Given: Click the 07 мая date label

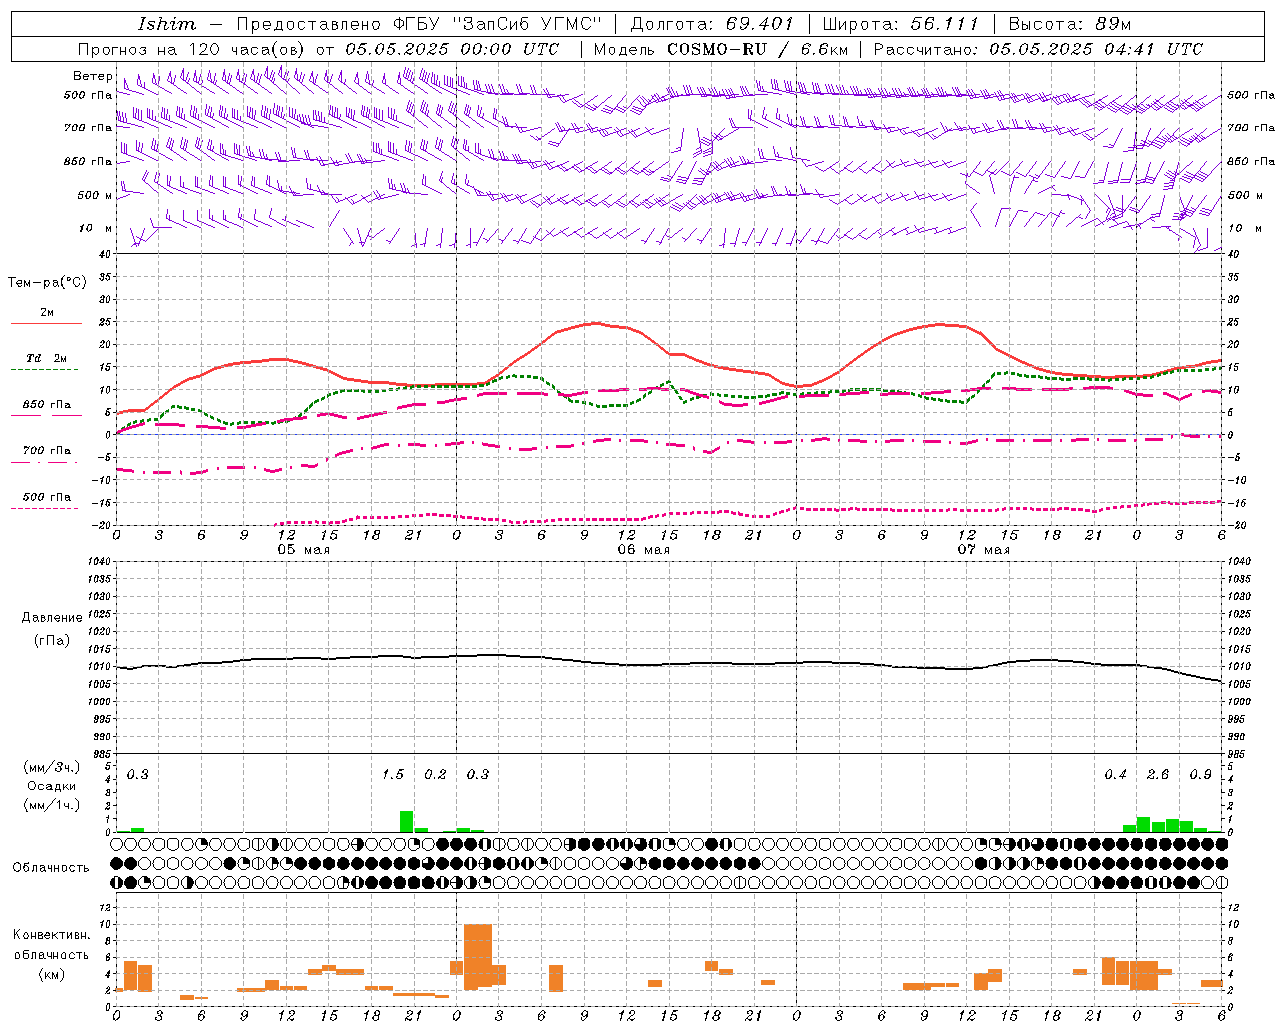Looking at the screenshot, I should (983, 550).
